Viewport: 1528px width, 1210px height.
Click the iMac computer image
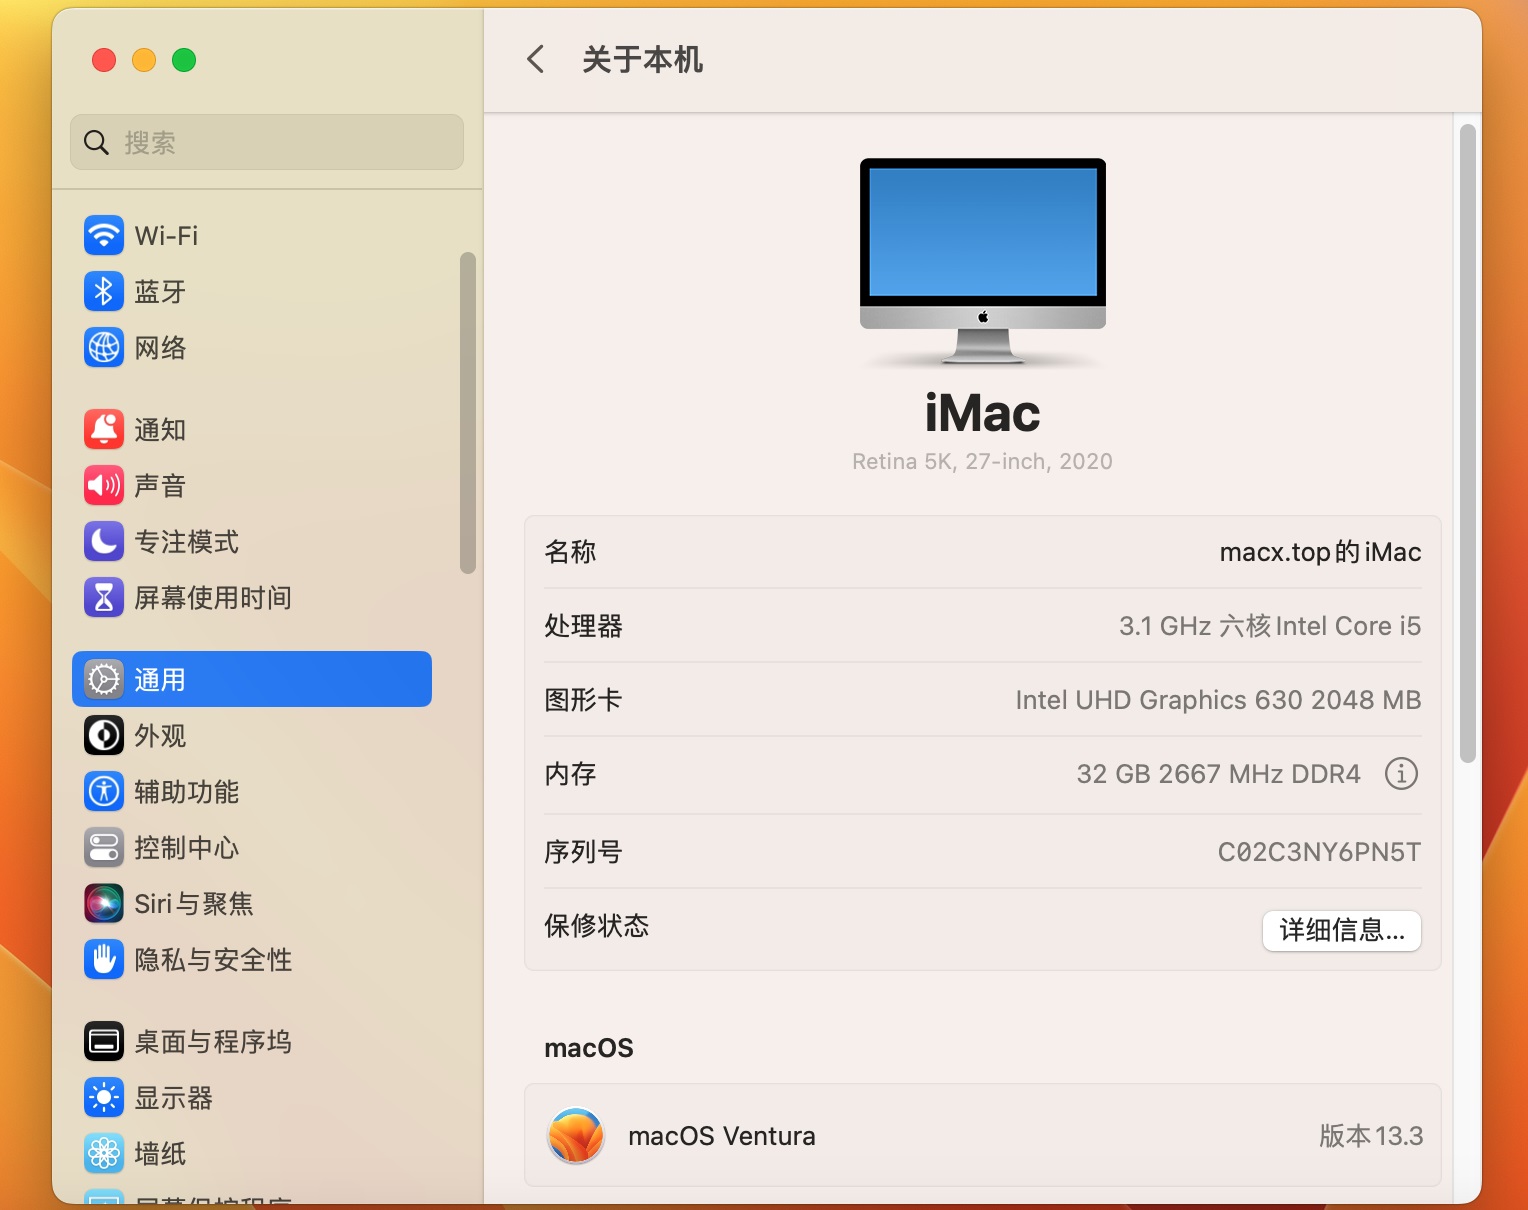coord(982,262)
